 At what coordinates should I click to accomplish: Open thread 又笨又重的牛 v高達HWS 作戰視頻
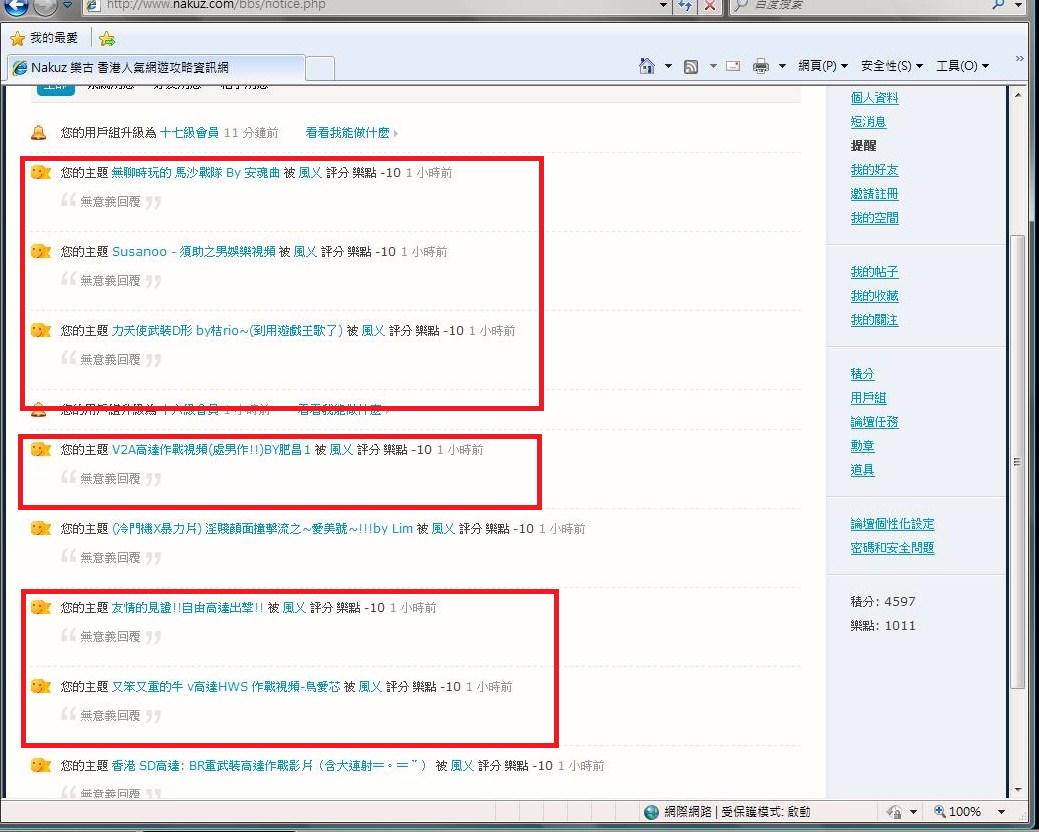[x=226, y=687]
